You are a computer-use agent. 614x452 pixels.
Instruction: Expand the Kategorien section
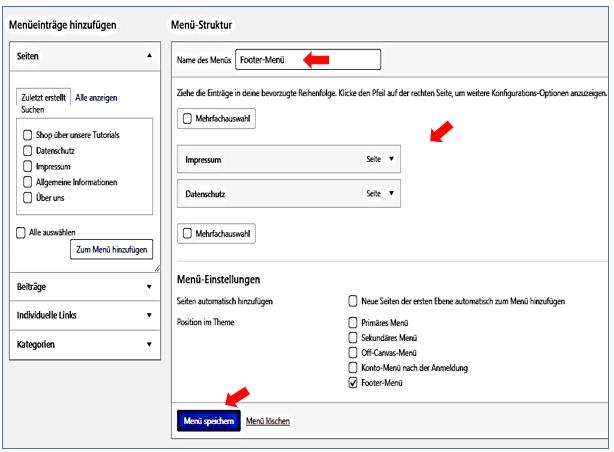click(x=149, y=344)
